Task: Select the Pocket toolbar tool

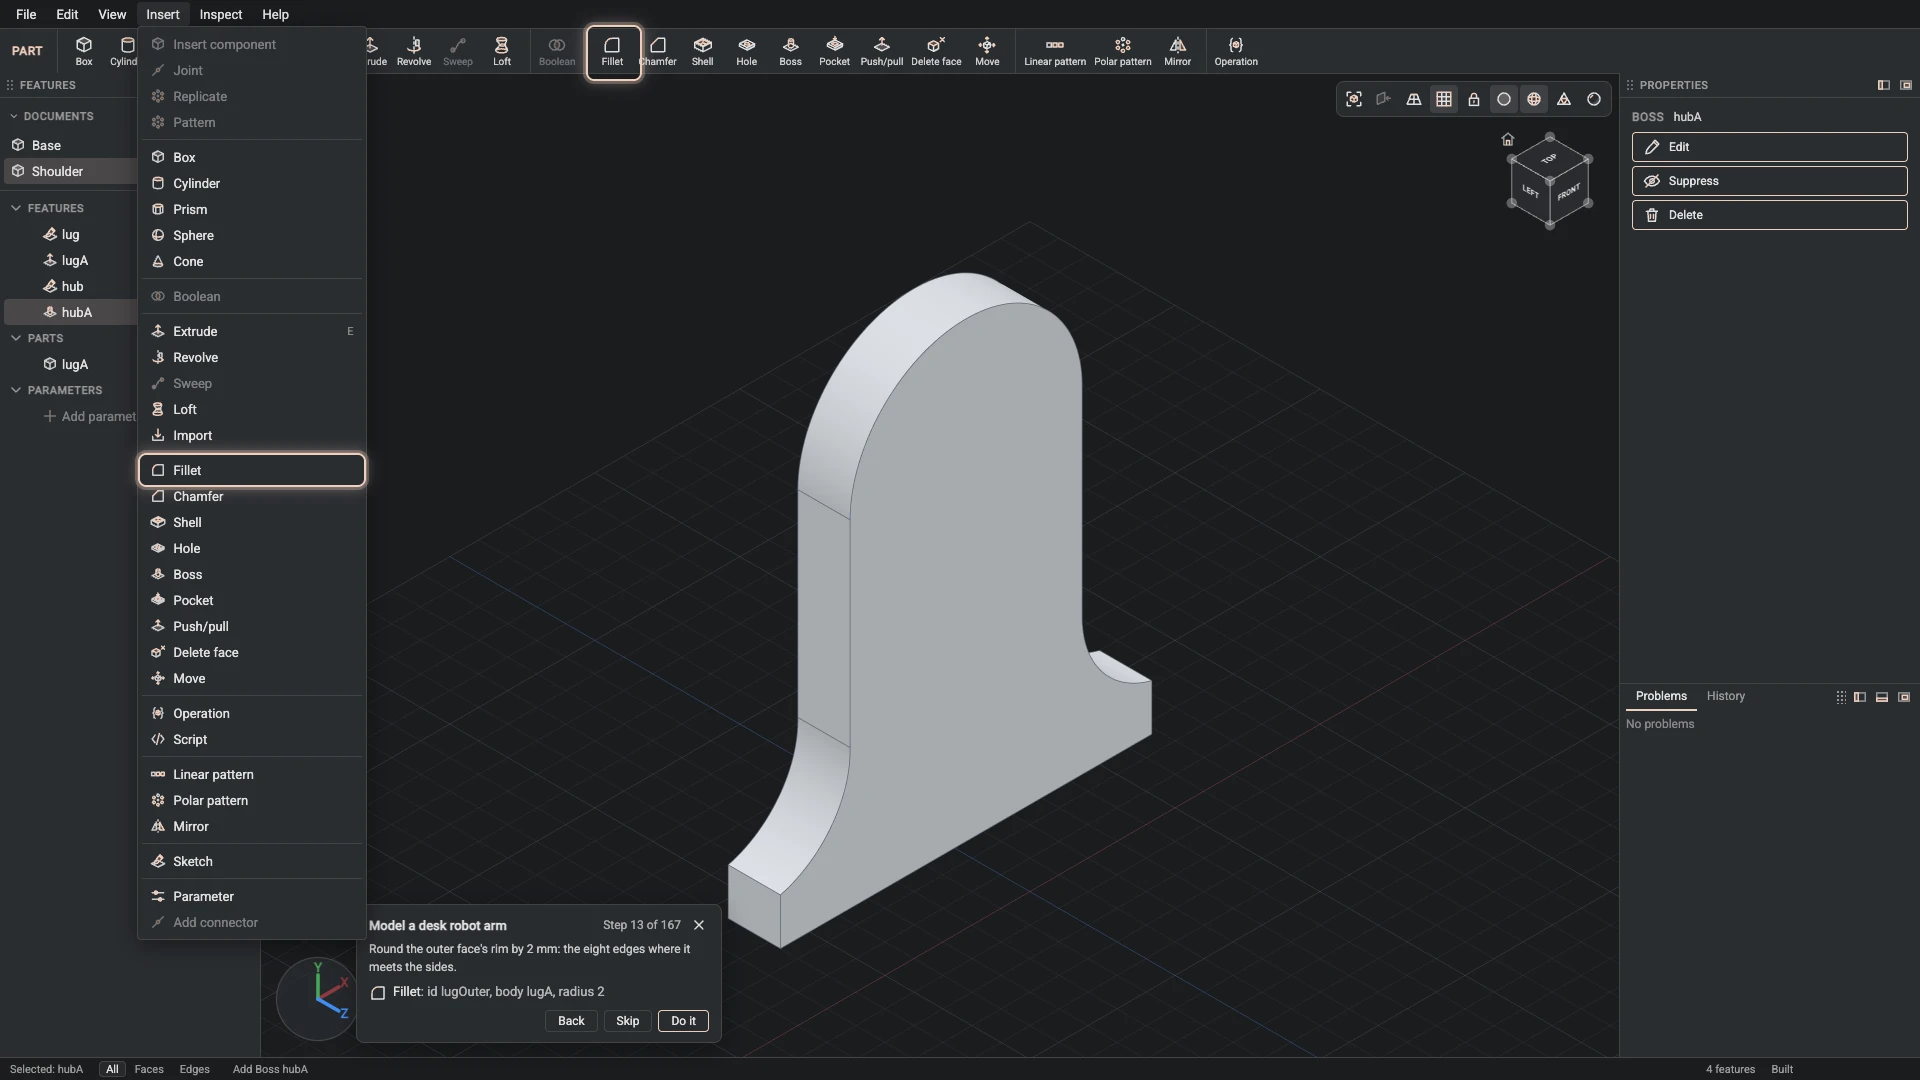Action: pyautogui.click(x=835, y=52)
